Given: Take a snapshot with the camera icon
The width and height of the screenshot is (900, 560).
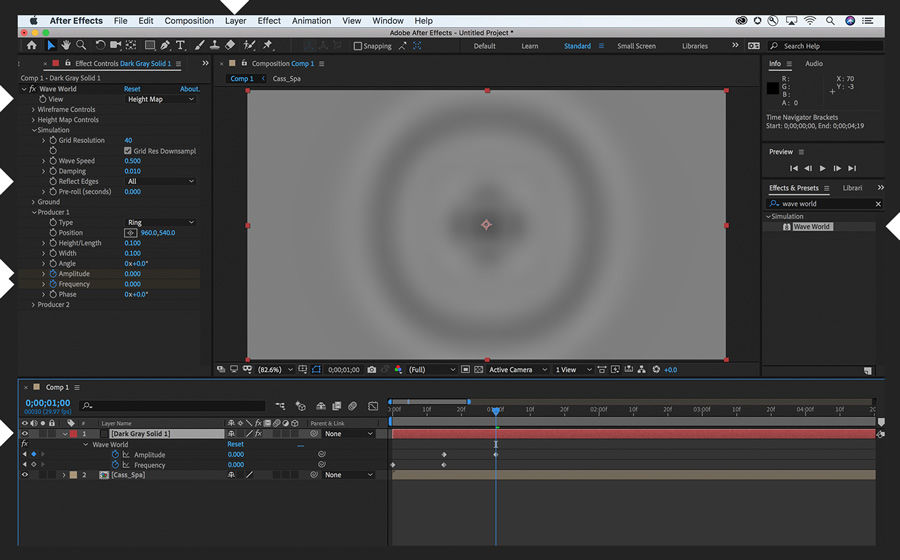Looking at the screenshot, I should 372,370.
